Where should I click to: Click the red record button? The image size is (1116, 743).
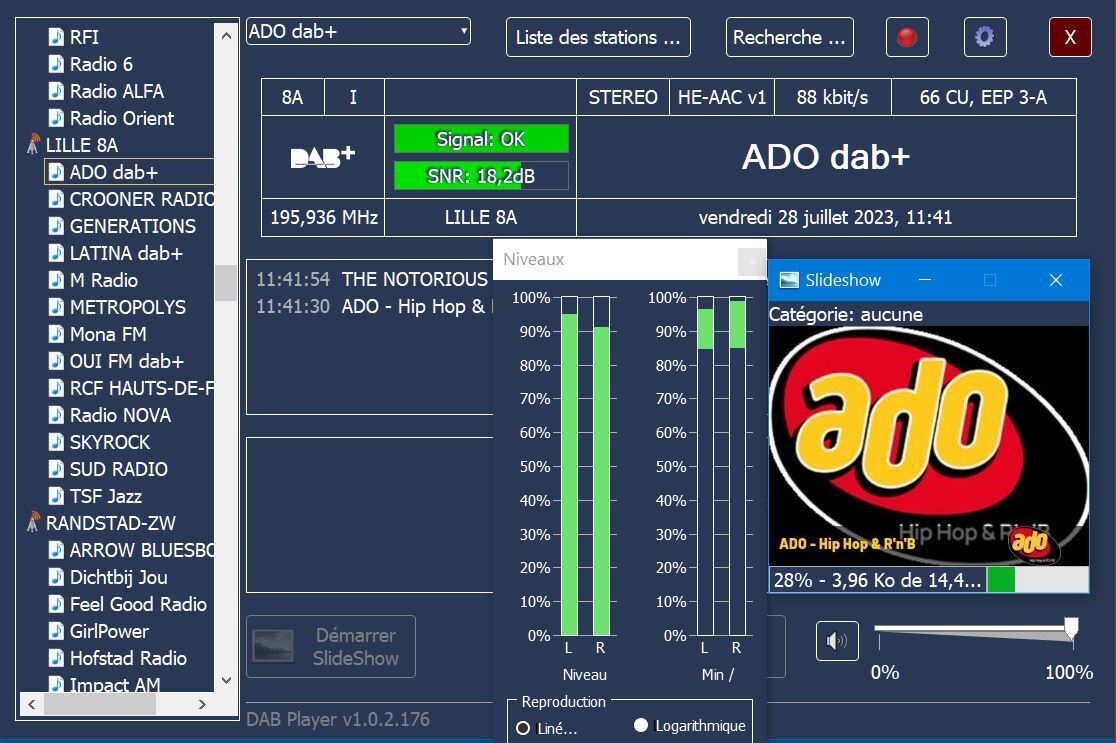pyautogui.click(x=907, y=37)
